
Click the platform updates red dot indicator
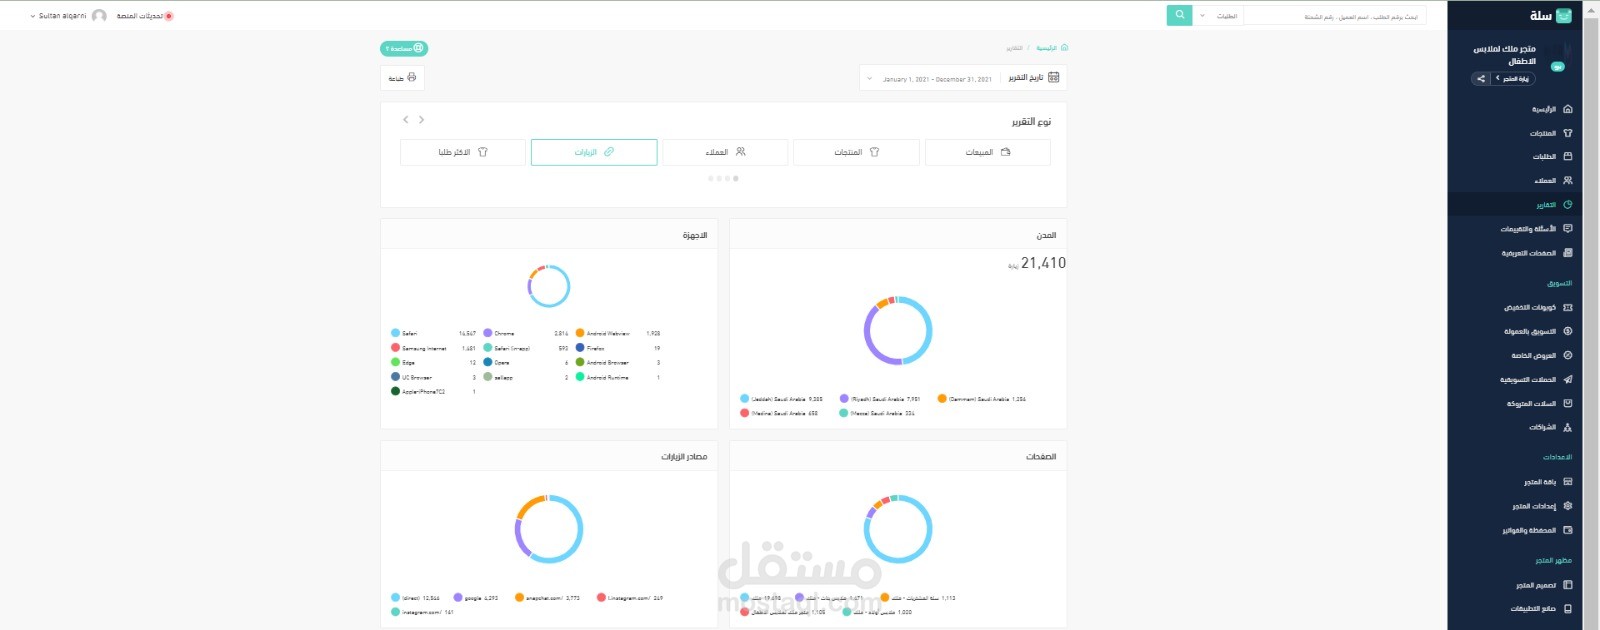[169, 16]
